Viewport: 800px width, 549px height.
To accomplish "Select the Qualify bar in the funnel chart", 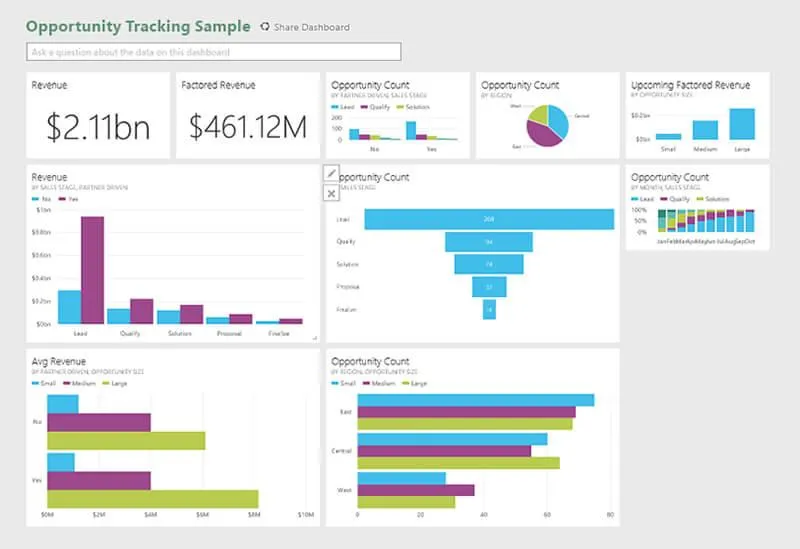I will tap(489, 242).
